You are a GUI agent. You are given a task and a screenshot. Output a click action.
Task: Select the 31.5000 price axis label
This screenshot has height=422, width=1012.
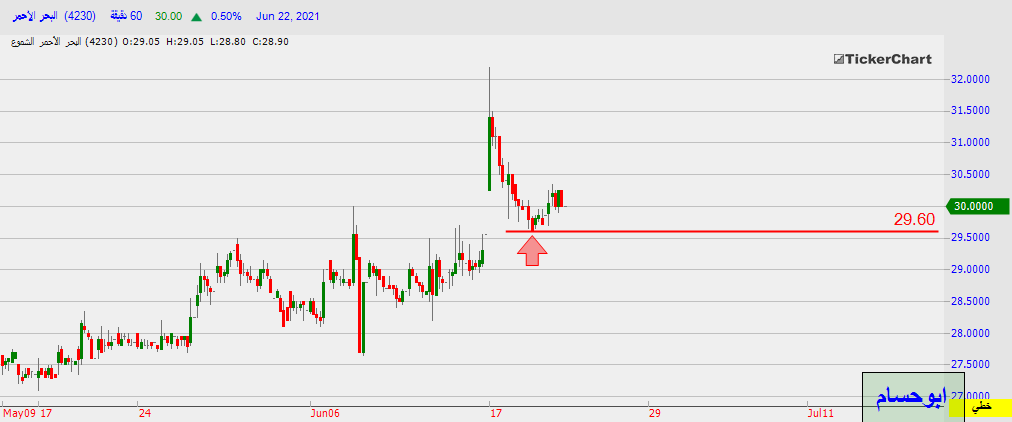tap(972, 111)
